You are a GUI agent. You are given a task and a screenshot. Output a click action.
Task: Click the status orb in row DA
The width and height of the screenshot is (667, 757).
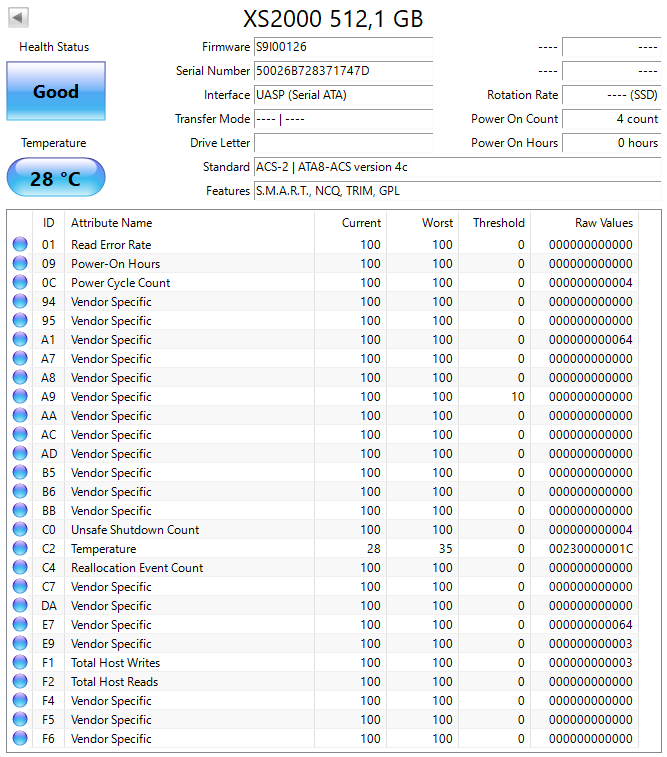click(x=20, y=605)
